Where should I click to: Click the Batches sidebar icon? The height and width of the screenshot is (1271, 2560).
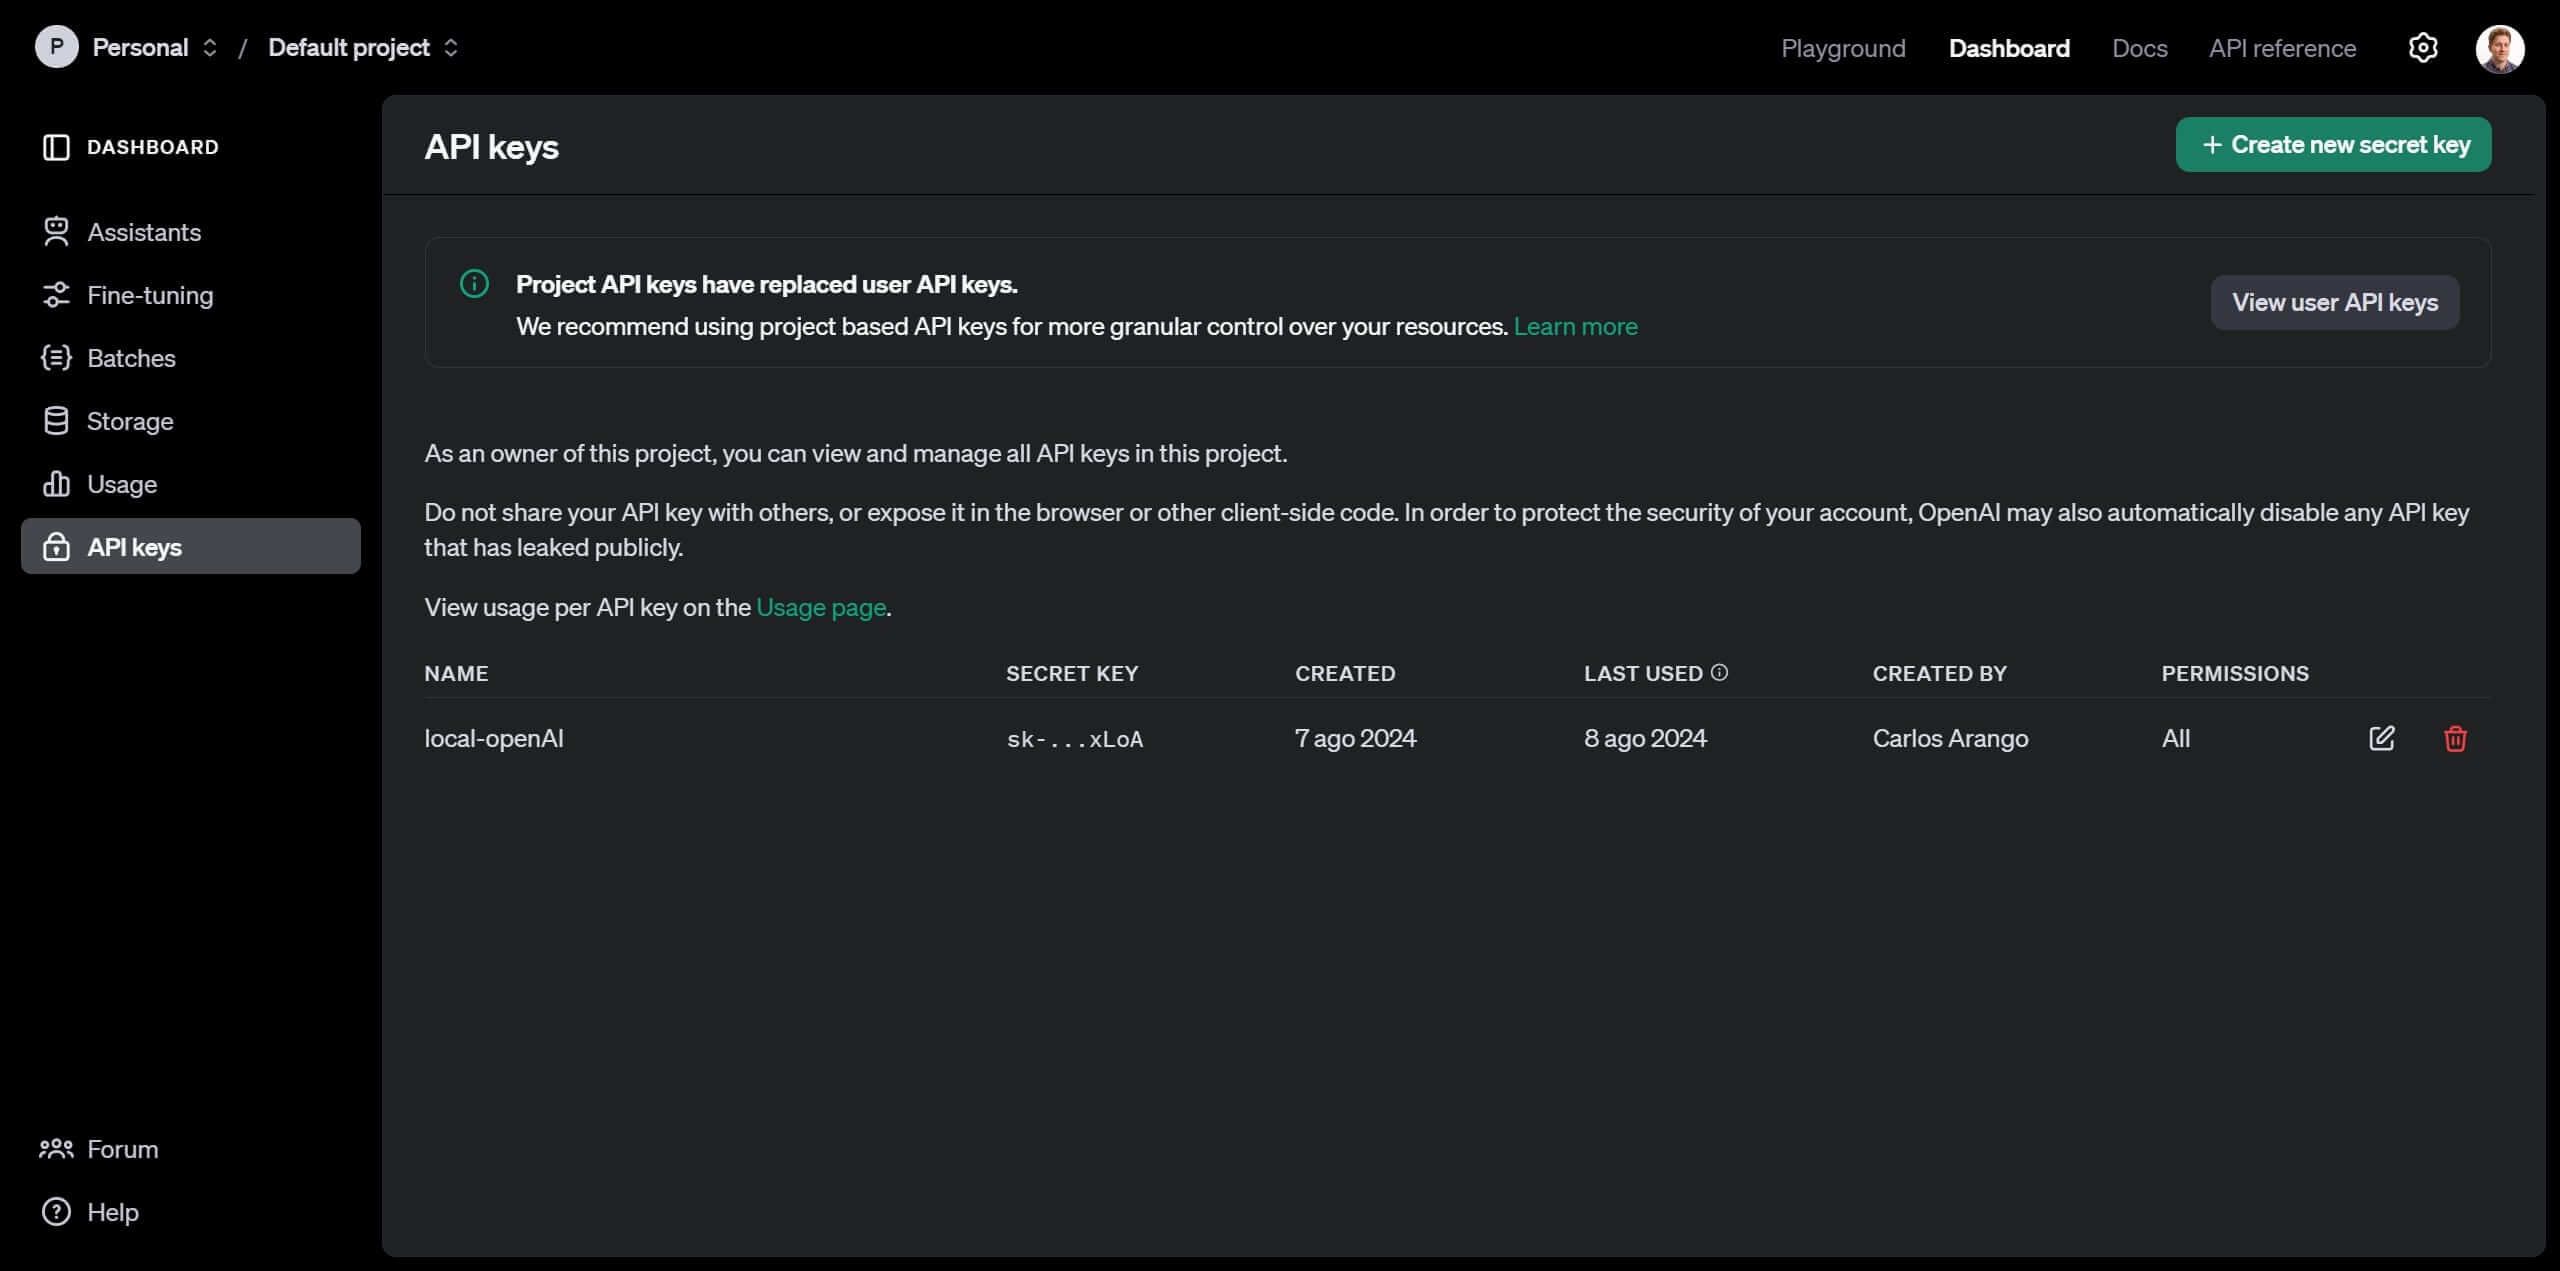click(57, 358)
